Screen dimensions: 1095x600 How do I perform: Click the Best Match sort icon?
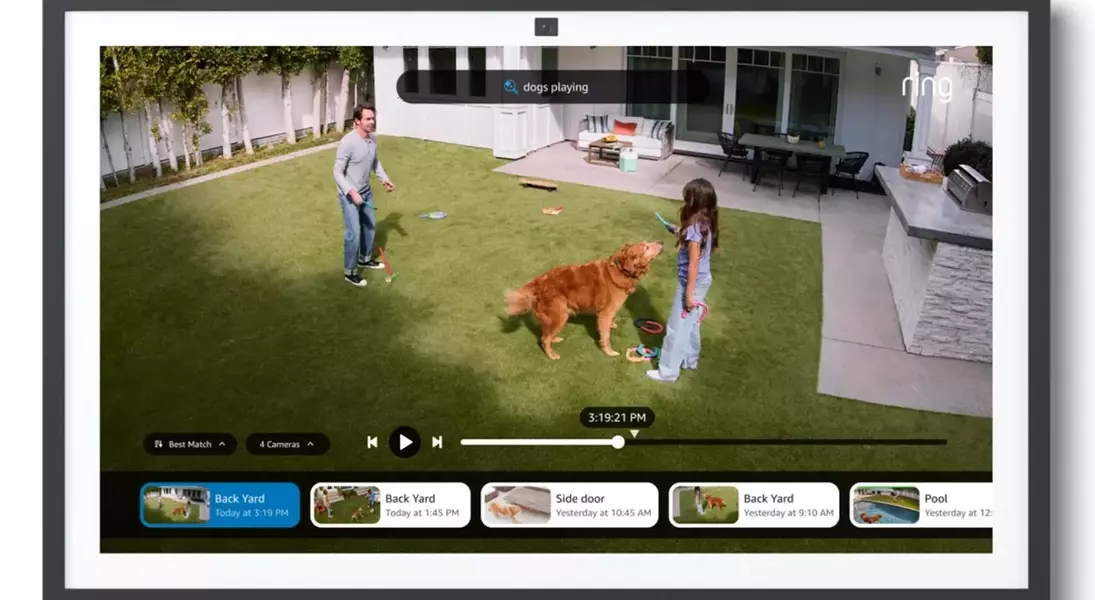[x=159, y=444]
